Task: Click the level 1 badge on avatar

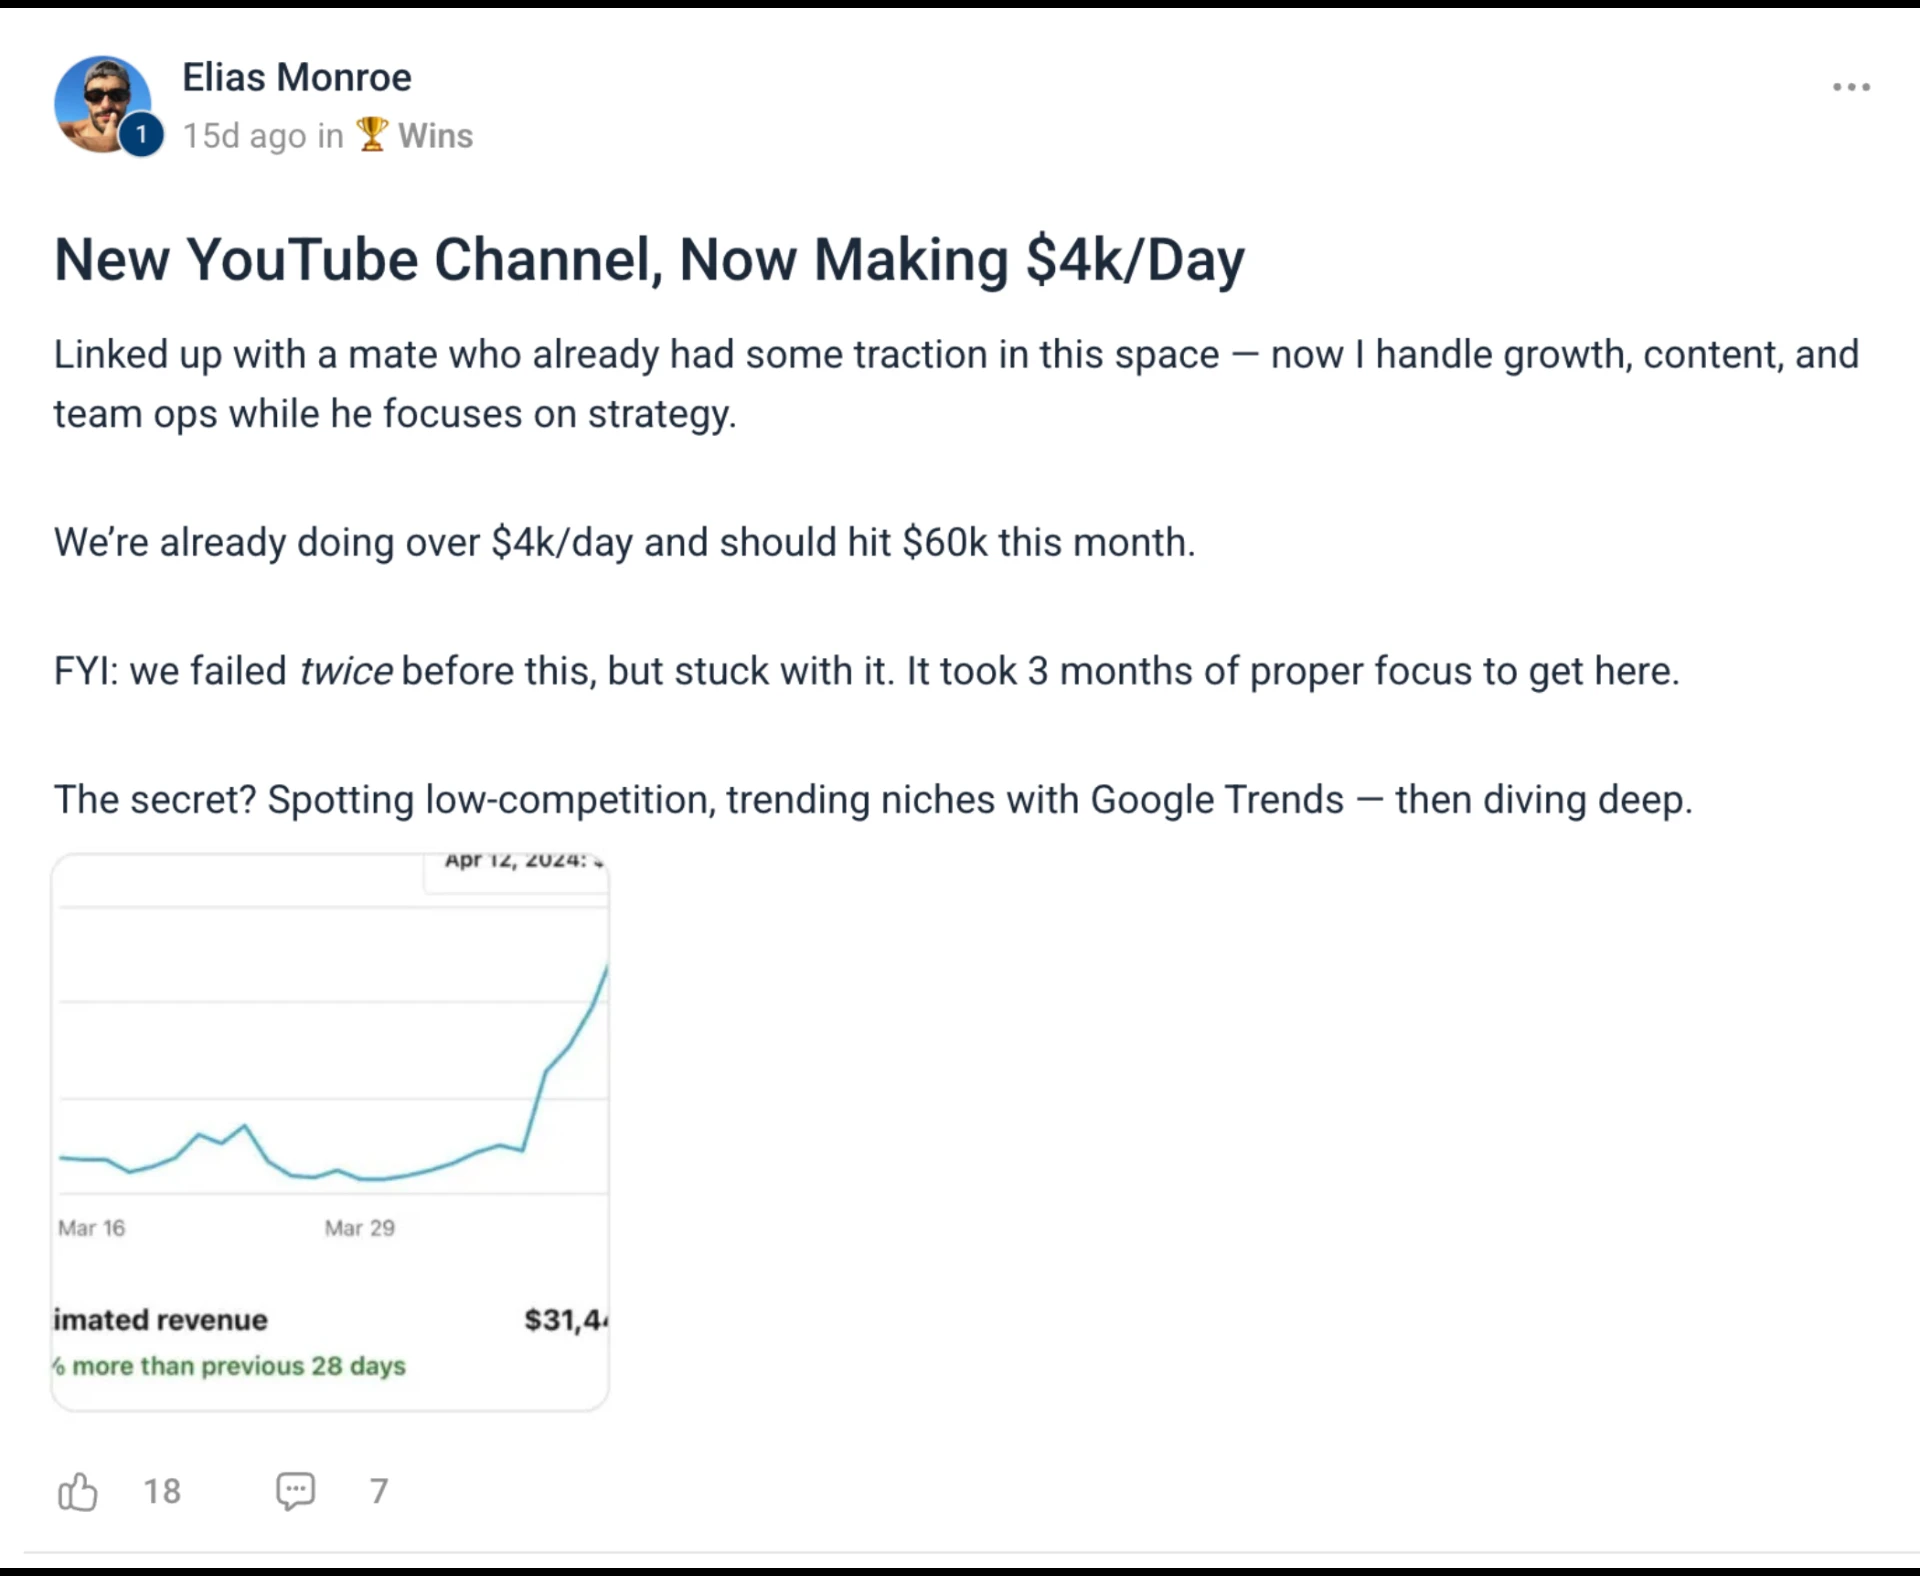Action: 141,135
